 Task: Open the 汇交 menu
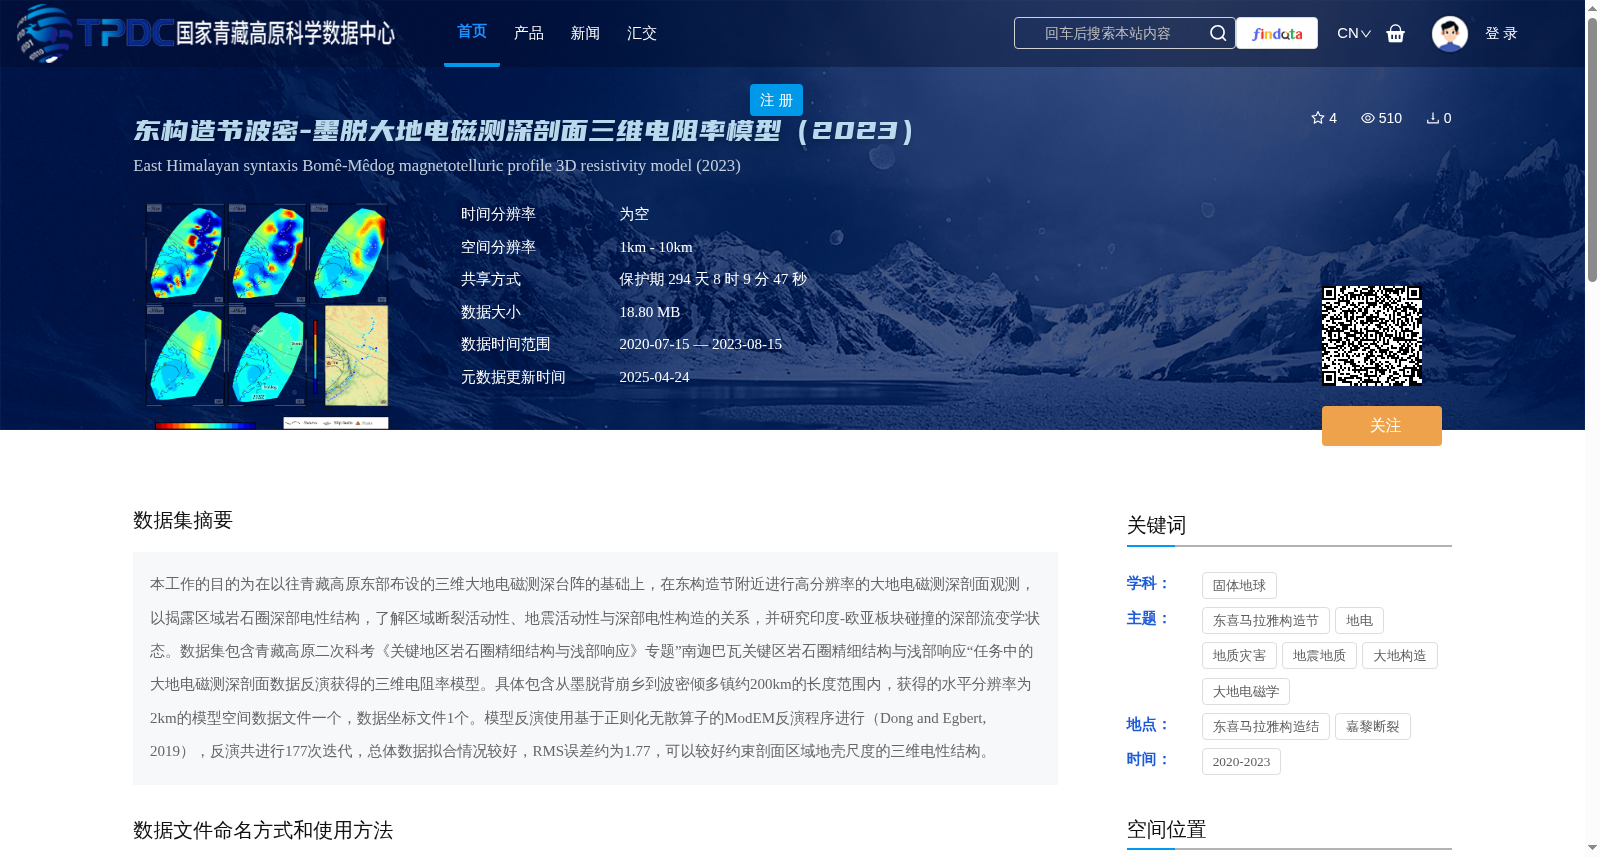point(642,33)
